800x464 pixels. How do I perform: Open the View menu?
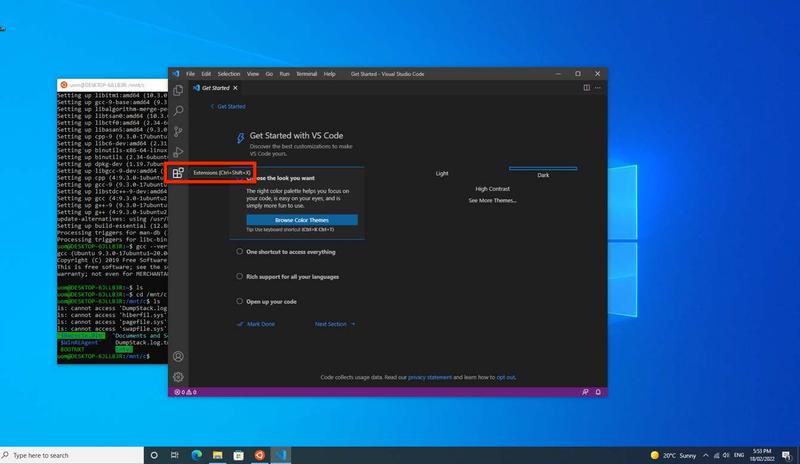point(253,74)
